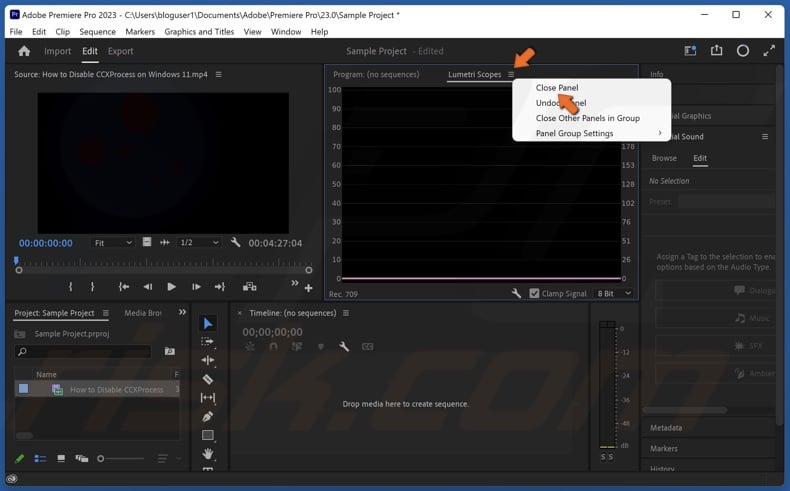This screenshot has height=491, width=790.
Task: Select the Track Select Forward tool
Action: click(207, 342)
